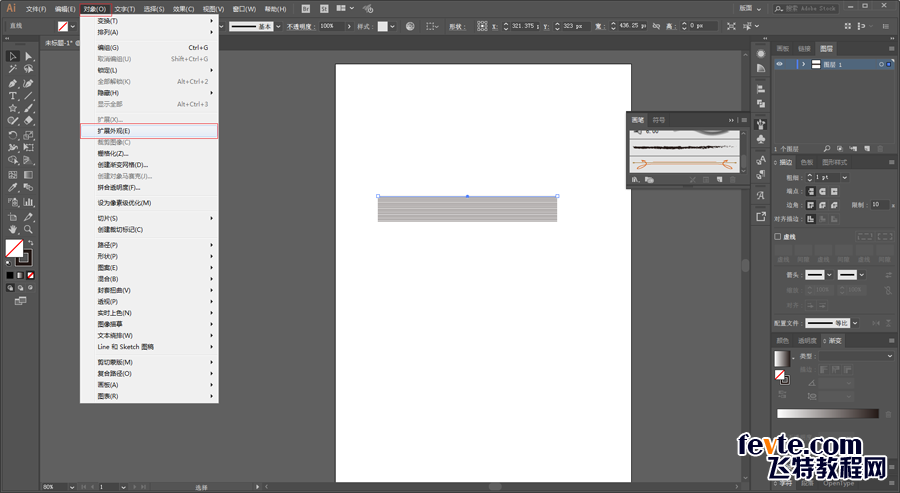900x493 pixels.
Task: Choose the butt cap stroke option
Action: click(810, 191)
